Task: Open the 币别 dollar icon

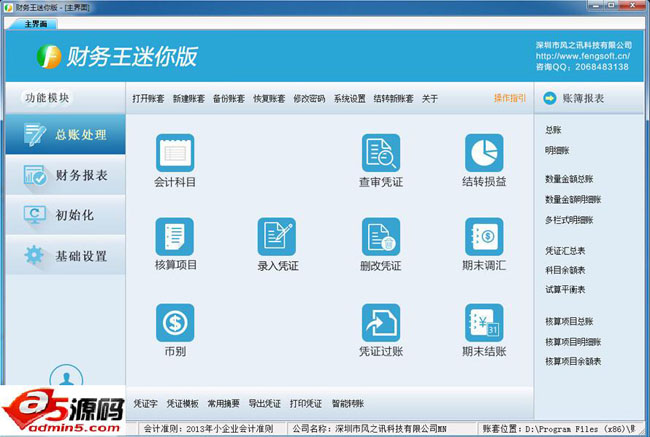Action: coord(175,323)
